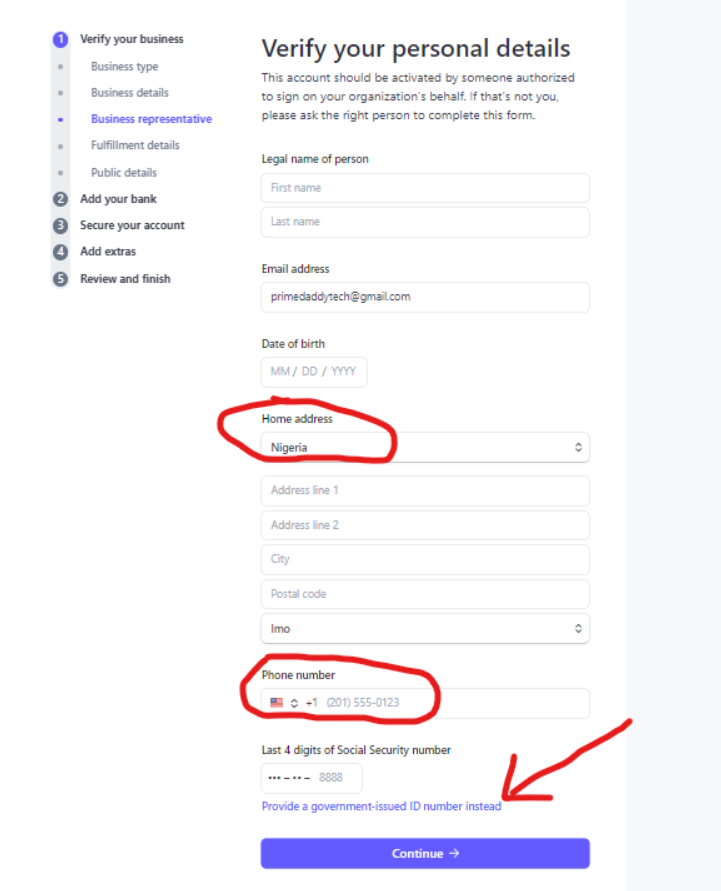Click the step 2 number icon

(x=60, y=199)
